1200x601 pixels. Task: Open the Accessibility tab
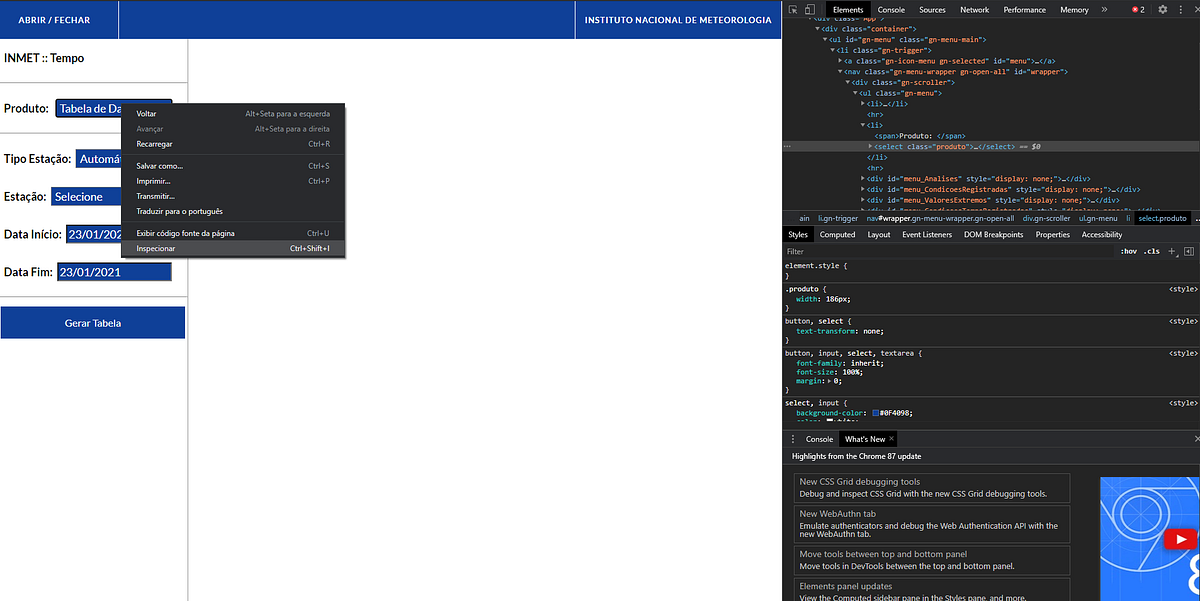tap(1102, 234)
